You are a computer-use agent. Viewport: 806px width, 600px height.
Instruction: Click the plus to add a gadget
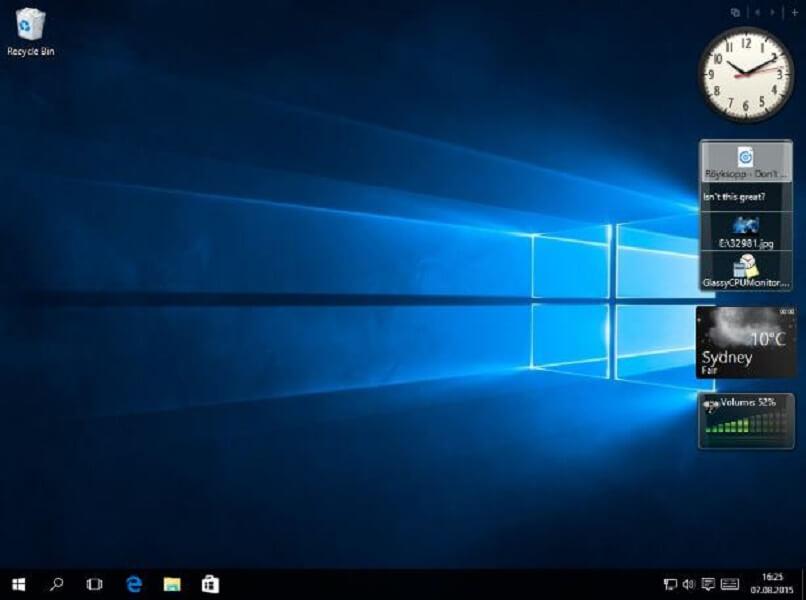[796, 12]
